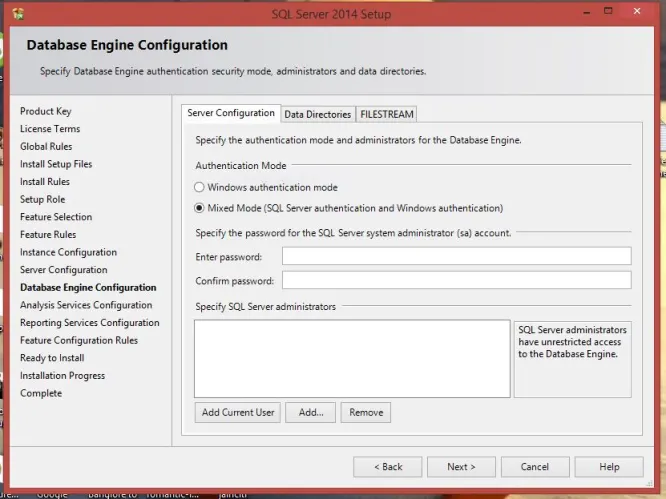666x499 pixels.
Task: Open the Help button
Action: click(x=608, y=466)
